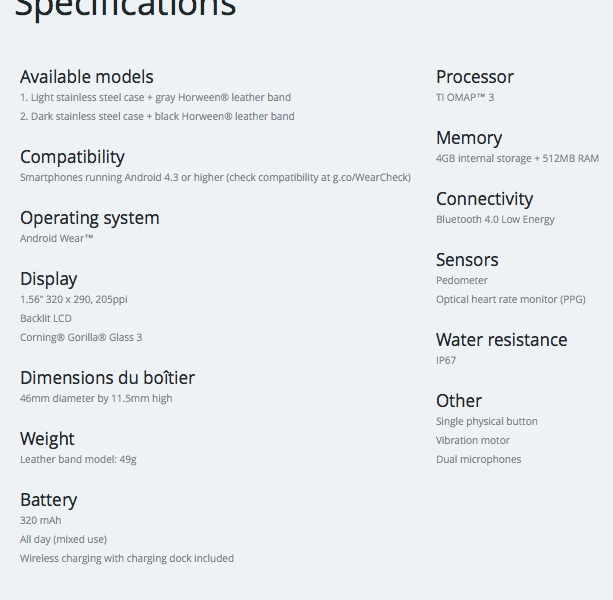Click the Wireless charging with charging dock line
Image resolution: width=613 pixels, height=600 pixels.
tap(127, 558)
